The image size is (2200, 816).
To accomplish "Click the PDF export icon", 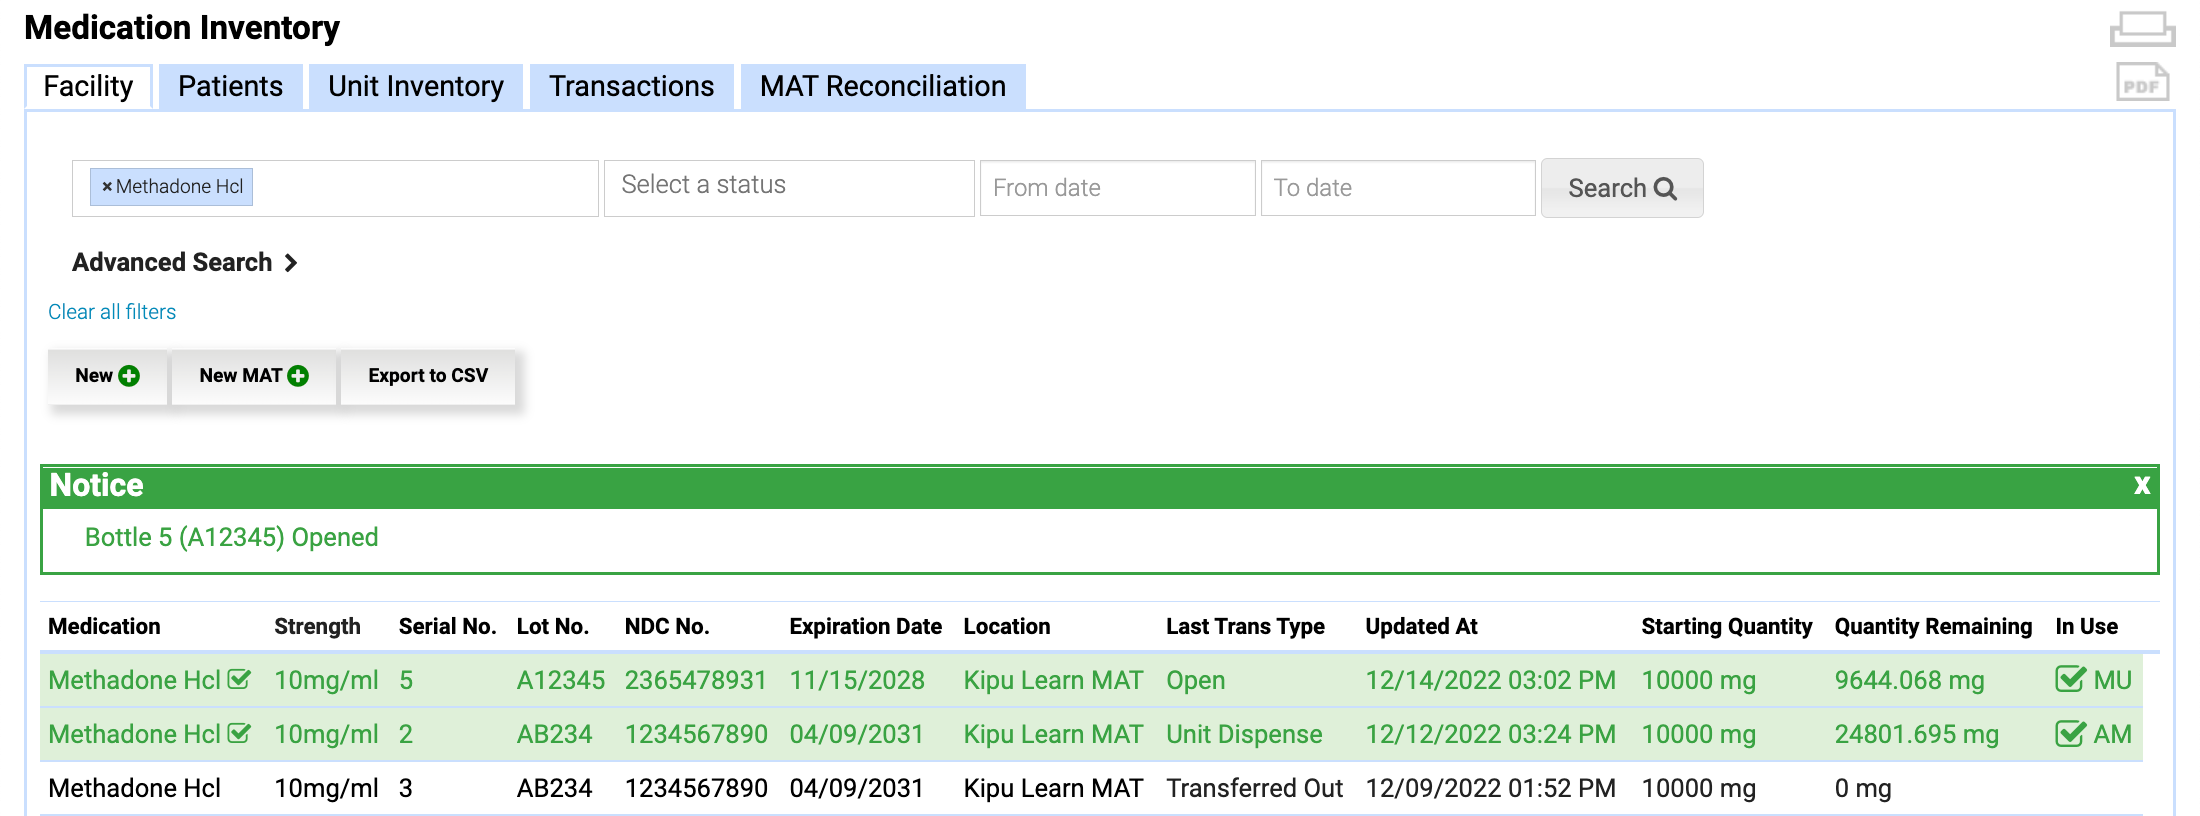I will click(2141, 83).
